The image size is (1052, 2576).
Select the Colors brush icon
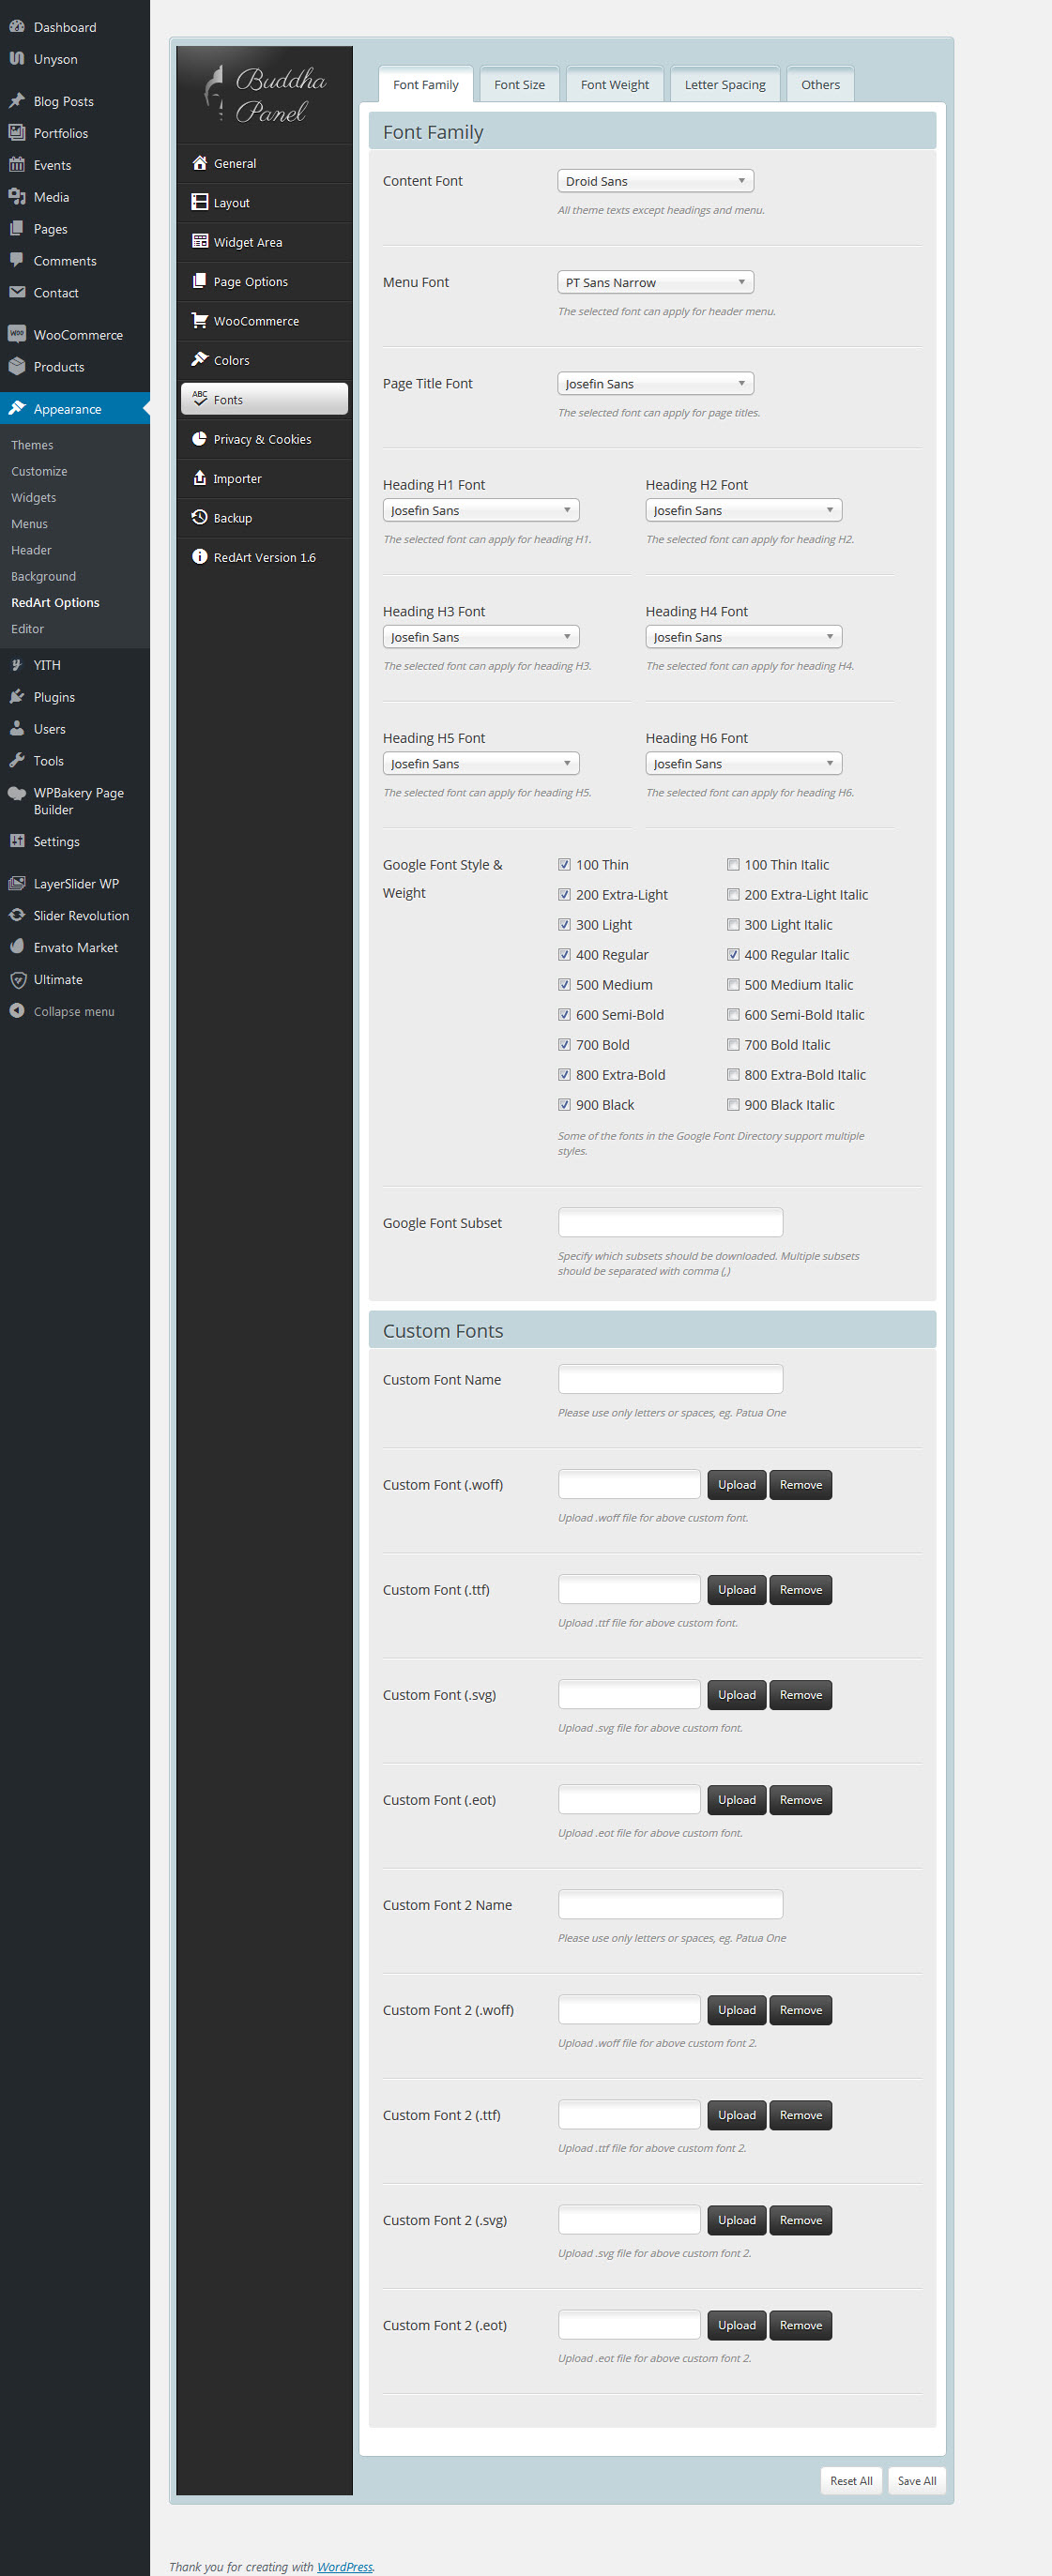pyautogui.click(x=199, y=360)
